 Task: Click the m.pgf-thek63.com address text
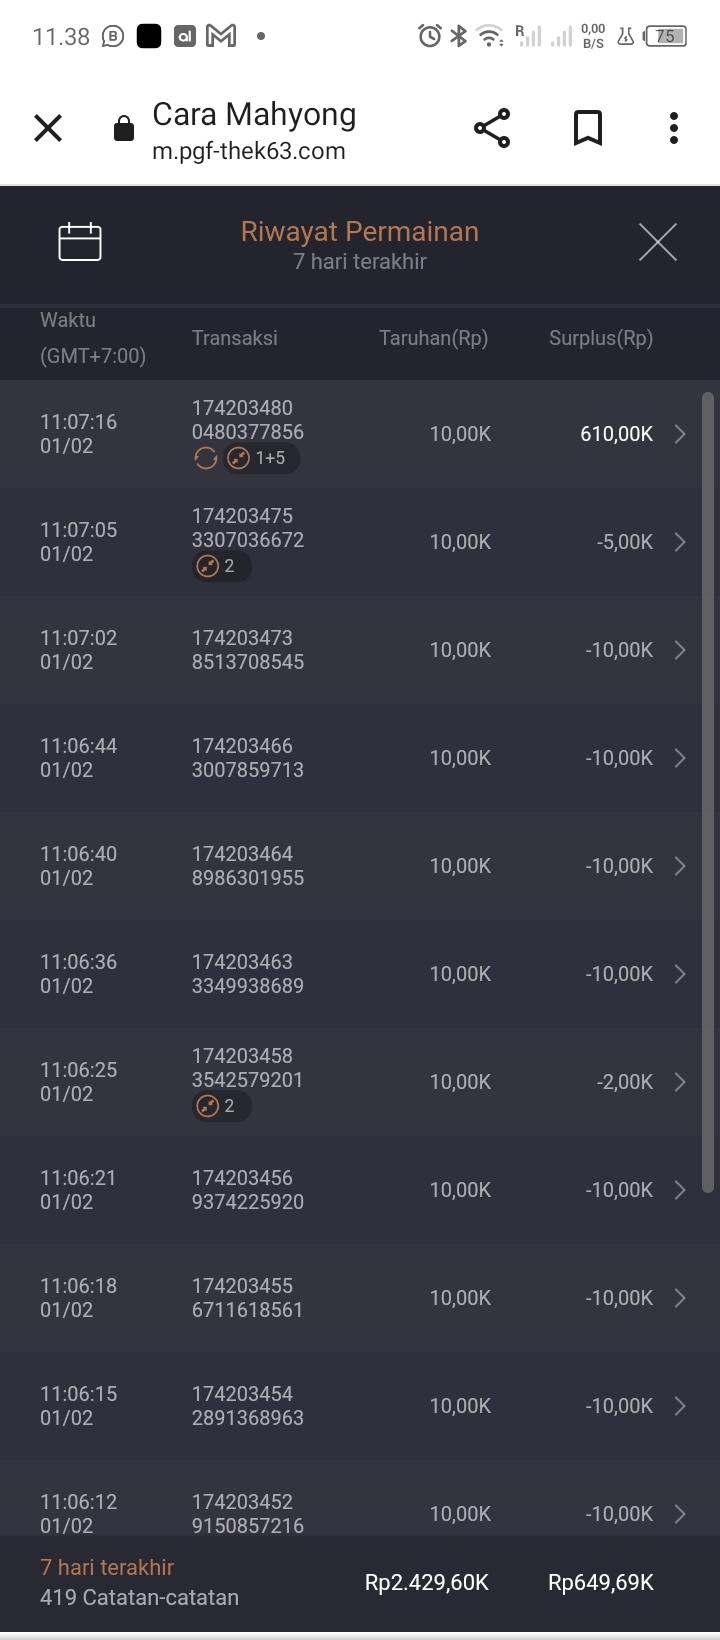249,152
